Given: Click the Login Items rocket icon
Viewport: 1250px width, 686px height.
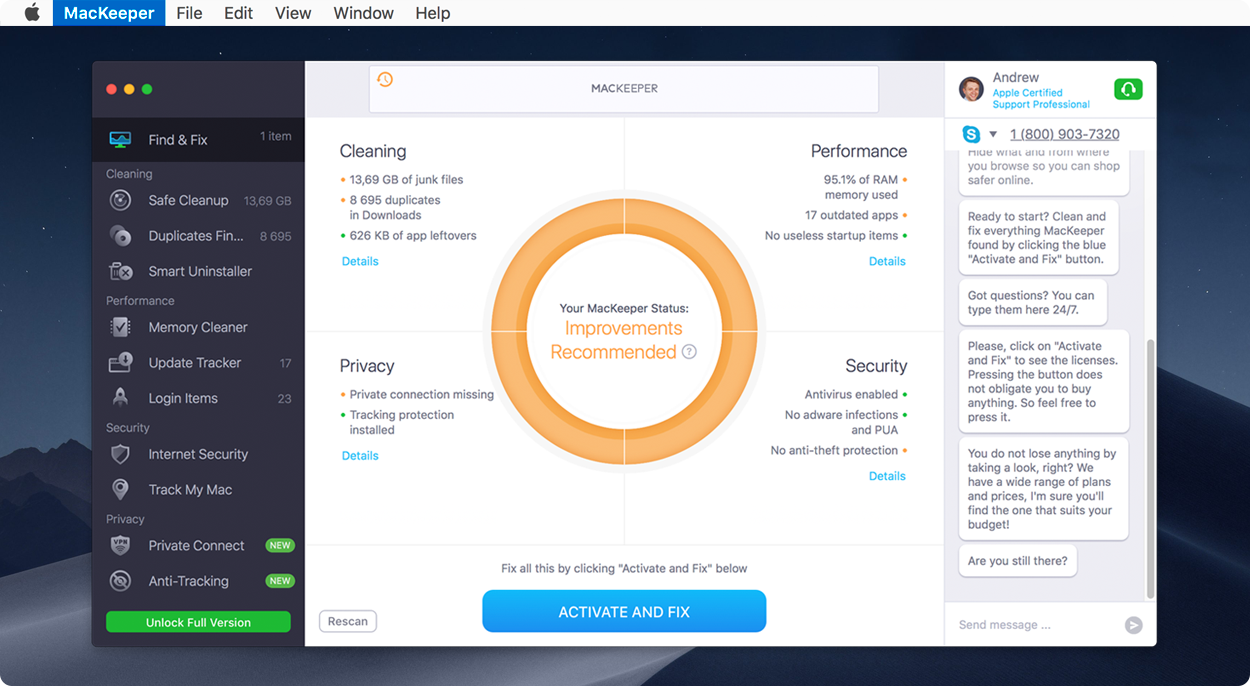Looking at the screenshot, I should [120, 397].
